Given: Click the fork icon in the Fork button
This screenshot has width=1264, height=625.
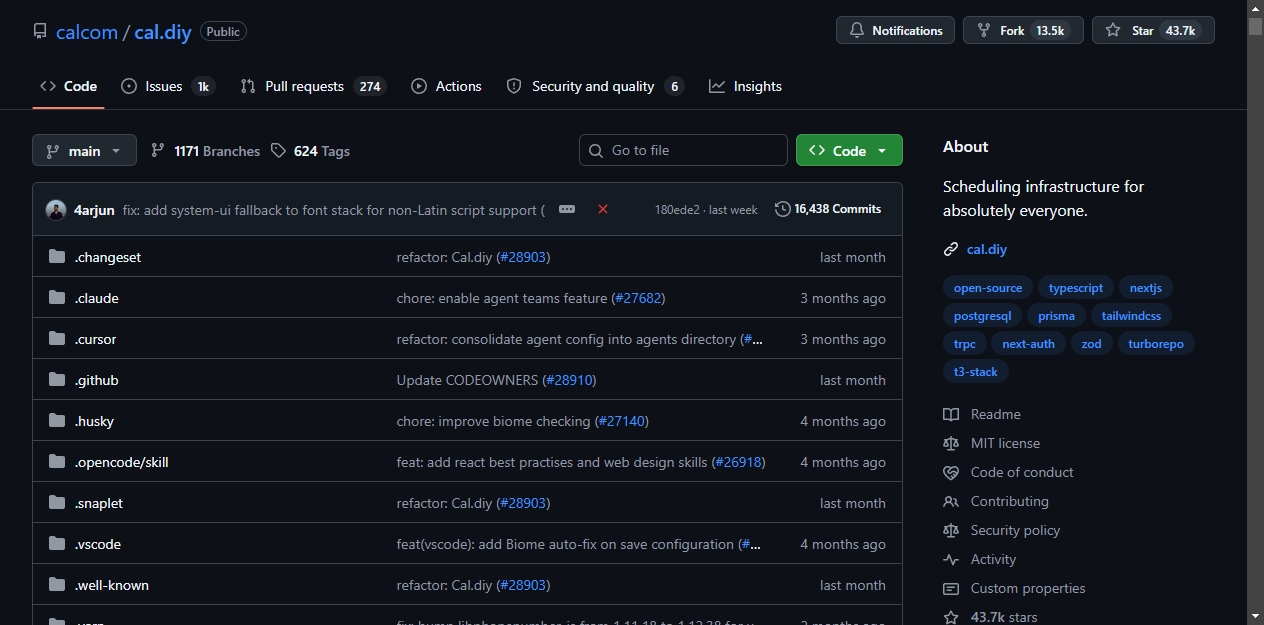Looking at the screenshot, I should [984, 31].
